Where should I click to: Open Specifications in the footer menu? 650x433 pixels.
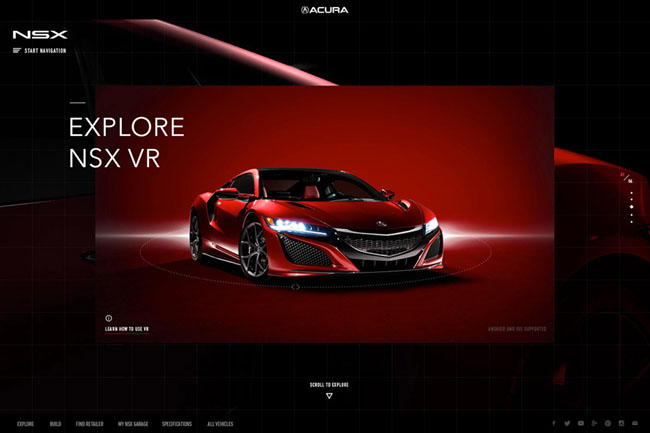[177, 424]
